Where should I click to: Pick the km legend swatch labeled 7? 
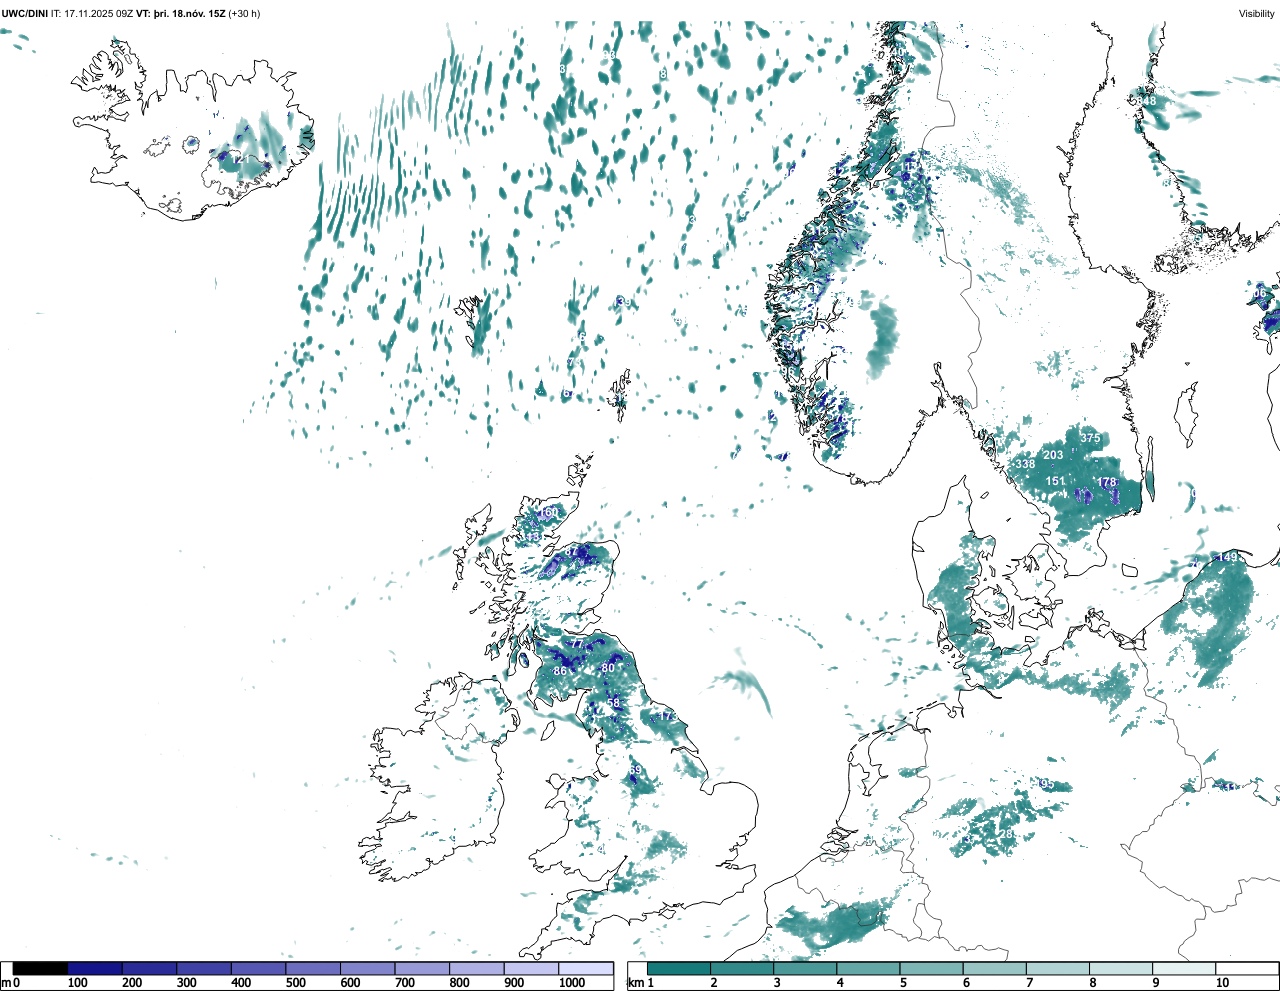pos(1058,968)
